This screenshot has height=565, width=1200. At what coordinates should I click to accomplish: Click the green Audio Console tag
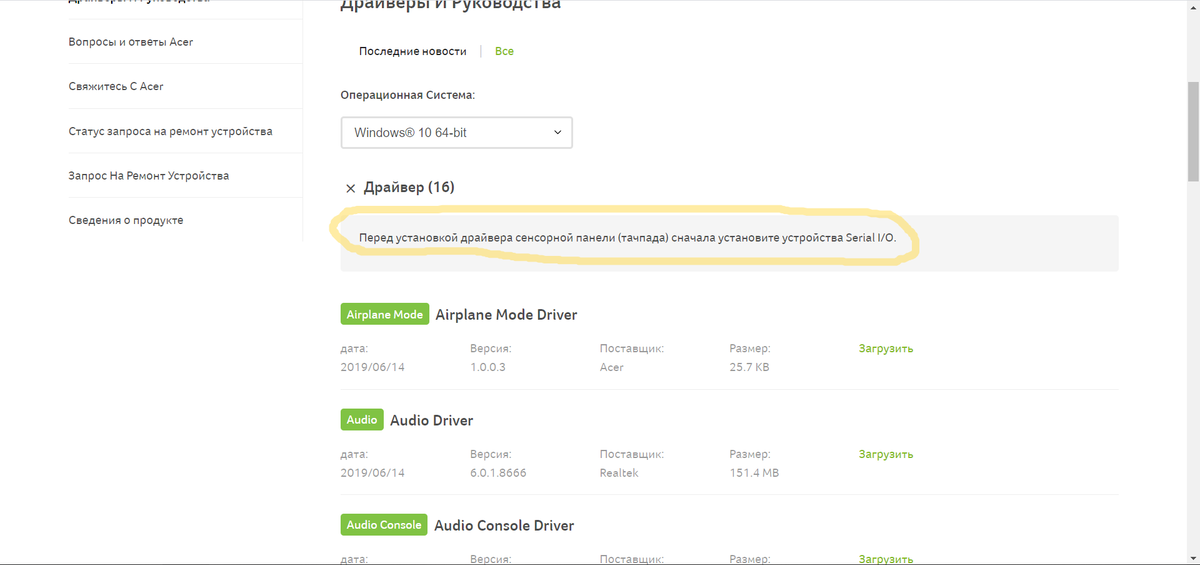point(384,525)
